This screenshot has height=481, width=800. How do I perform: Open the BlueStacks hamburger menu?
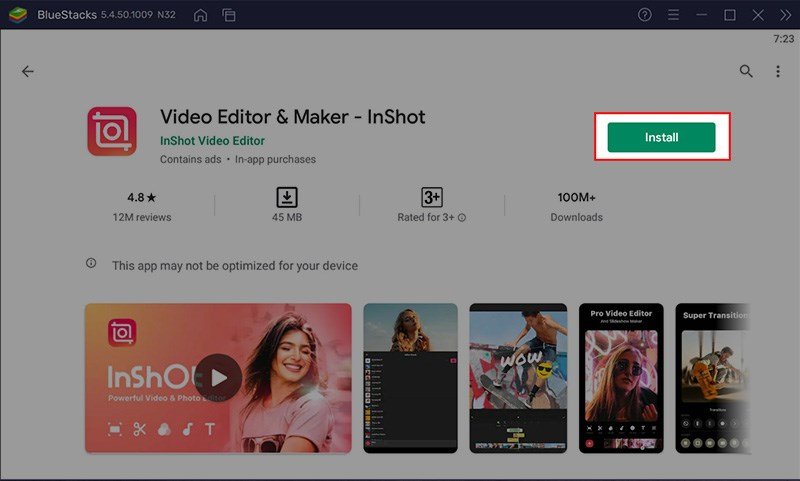[x=673, y=15]
